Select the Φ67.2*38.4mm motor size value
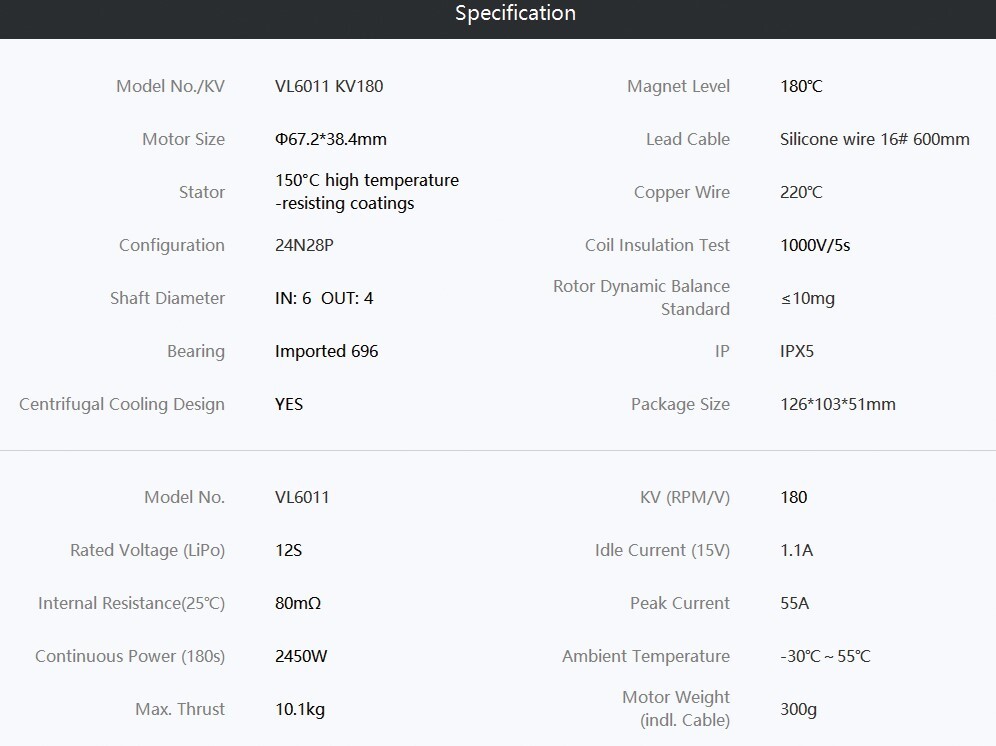996x746 pixels. pyautogui.click(x=331, y=139)
